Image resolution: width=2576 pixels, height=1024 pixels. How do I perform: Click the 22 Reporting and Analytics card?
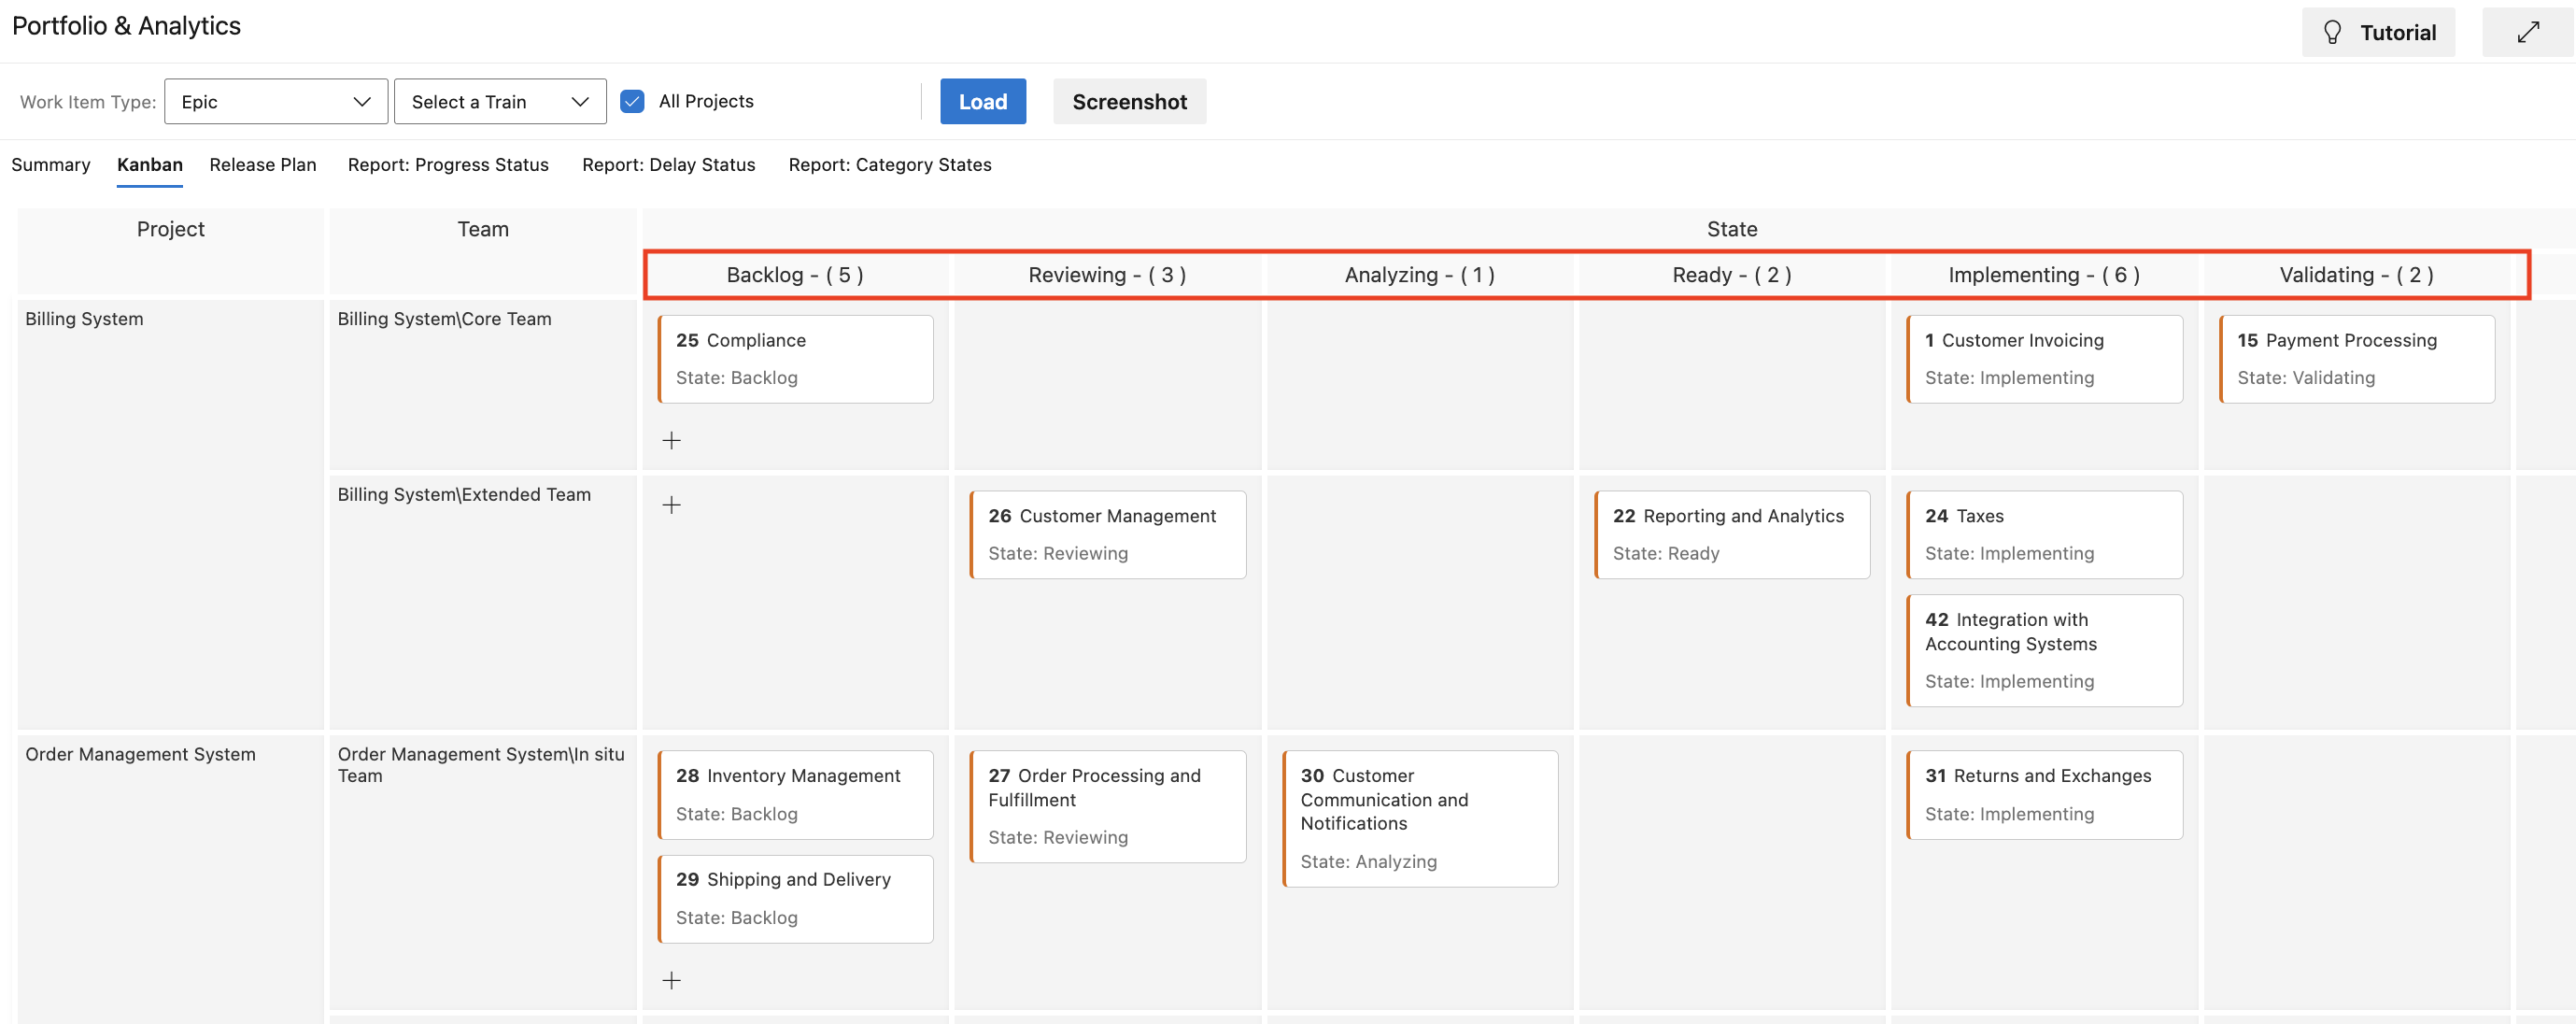tap(1731, 534)
